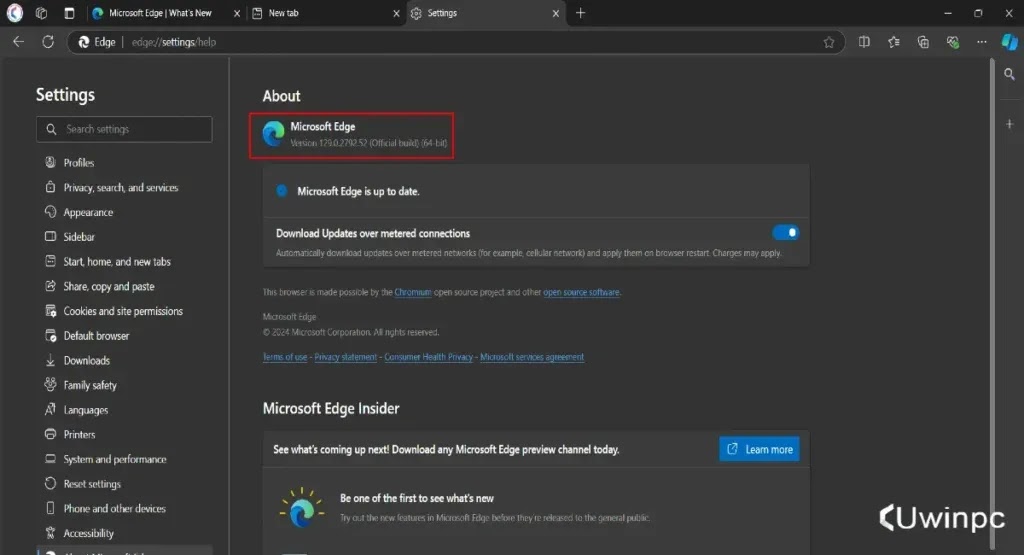Open Languages settings

coord(86,410)
